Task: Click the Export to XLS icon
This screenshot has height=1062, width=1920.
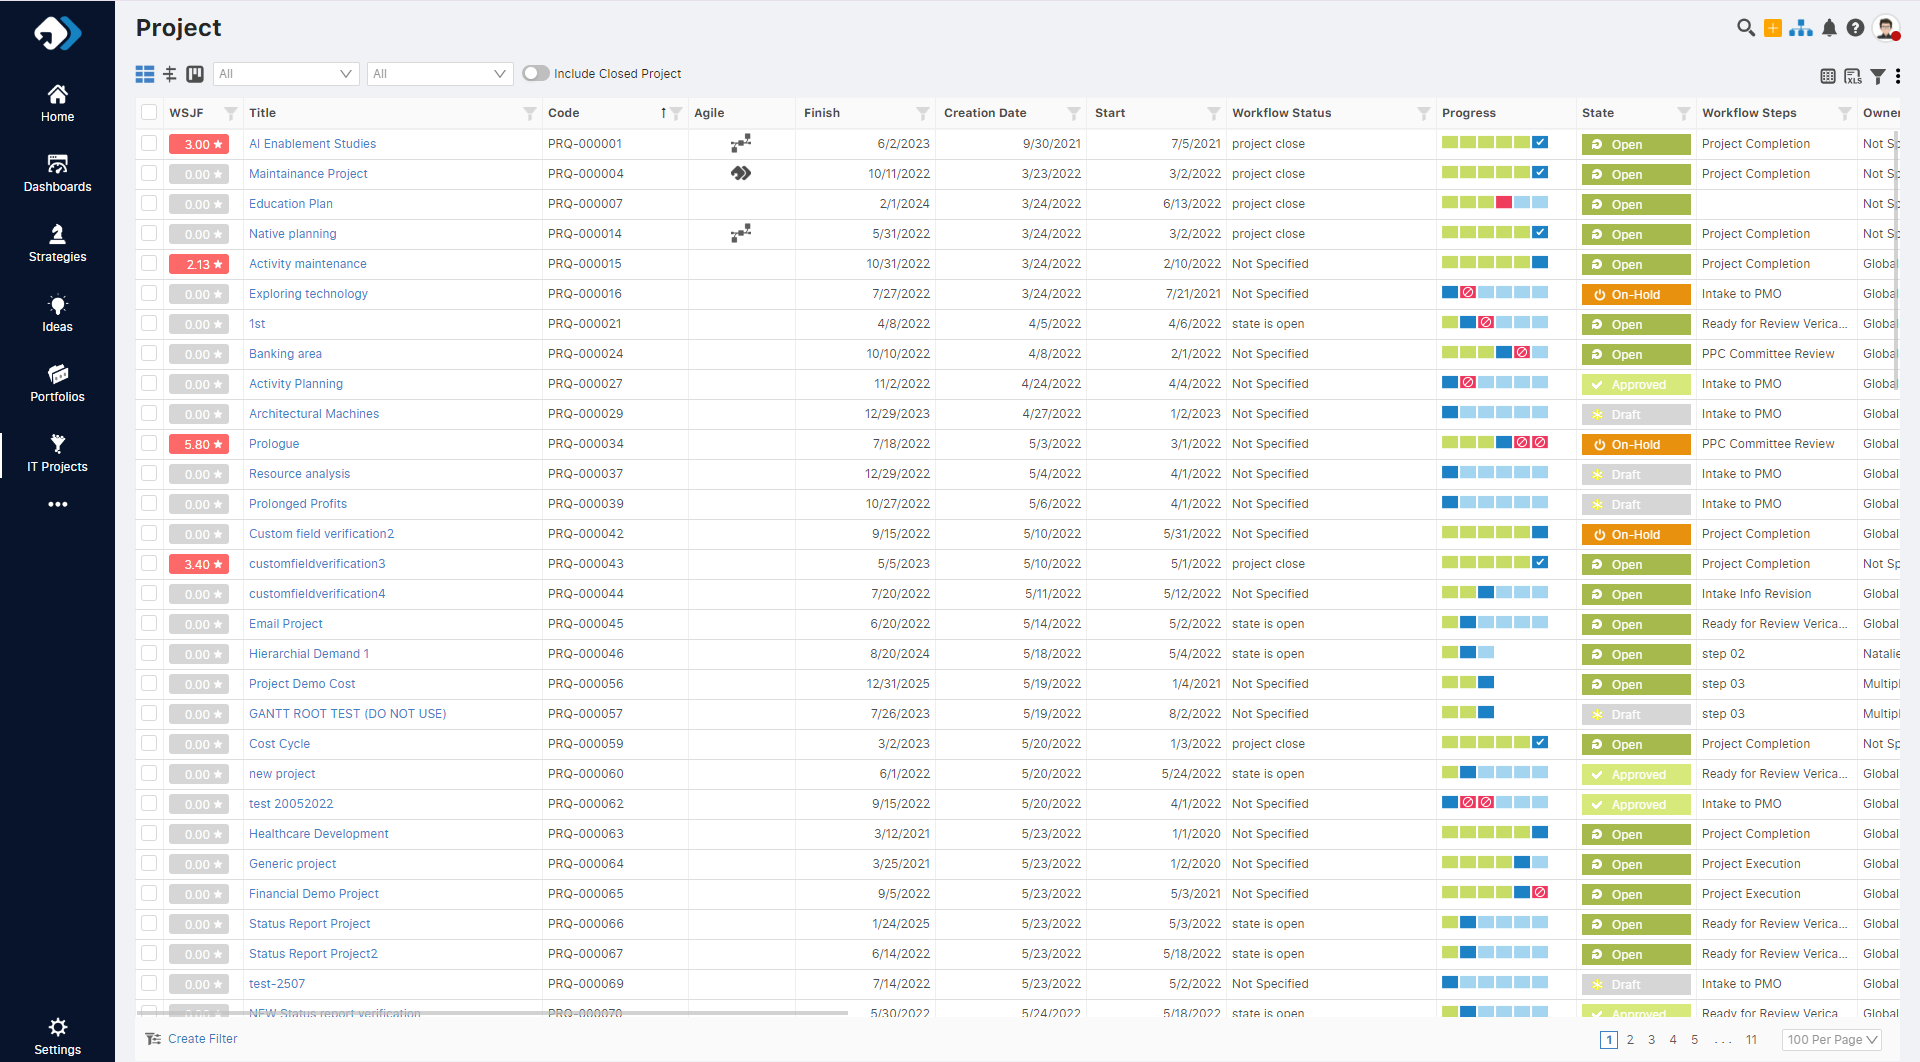Action: (x=1852, y=76)
